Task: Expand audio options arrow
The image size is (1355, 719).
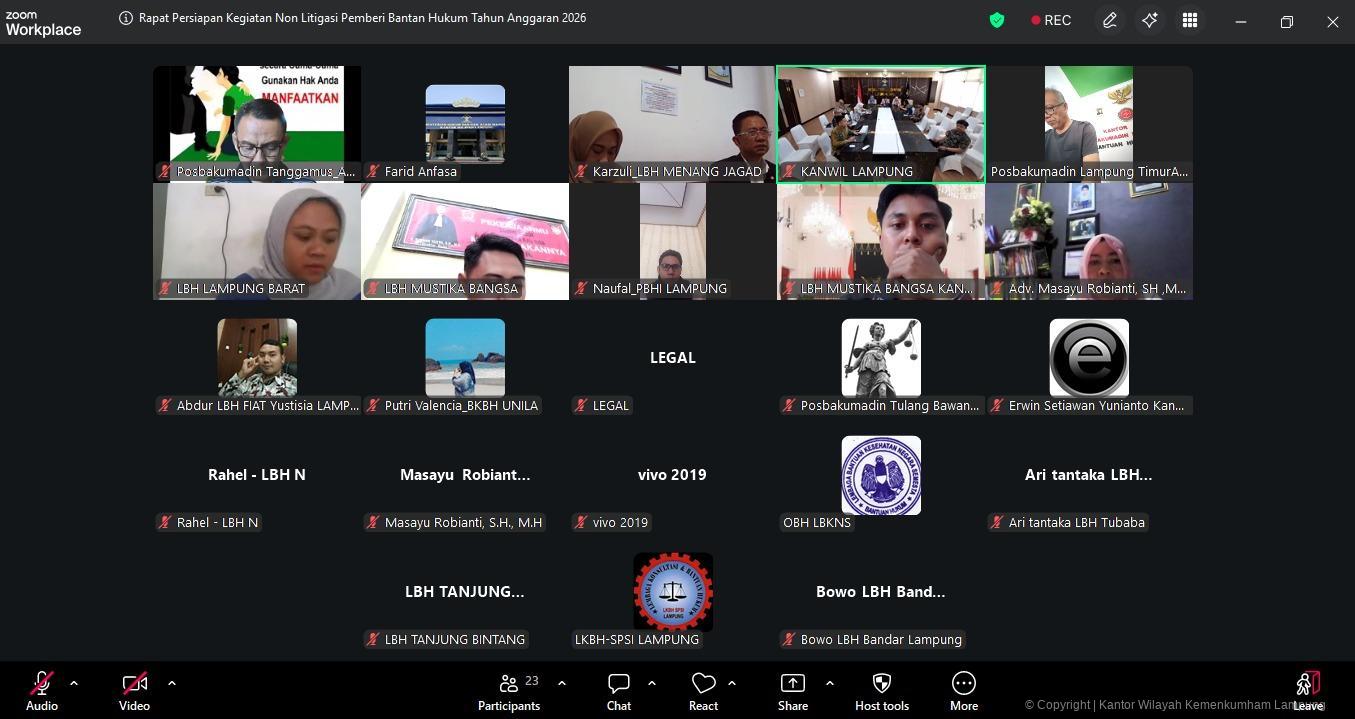Action: coord(74,683)
